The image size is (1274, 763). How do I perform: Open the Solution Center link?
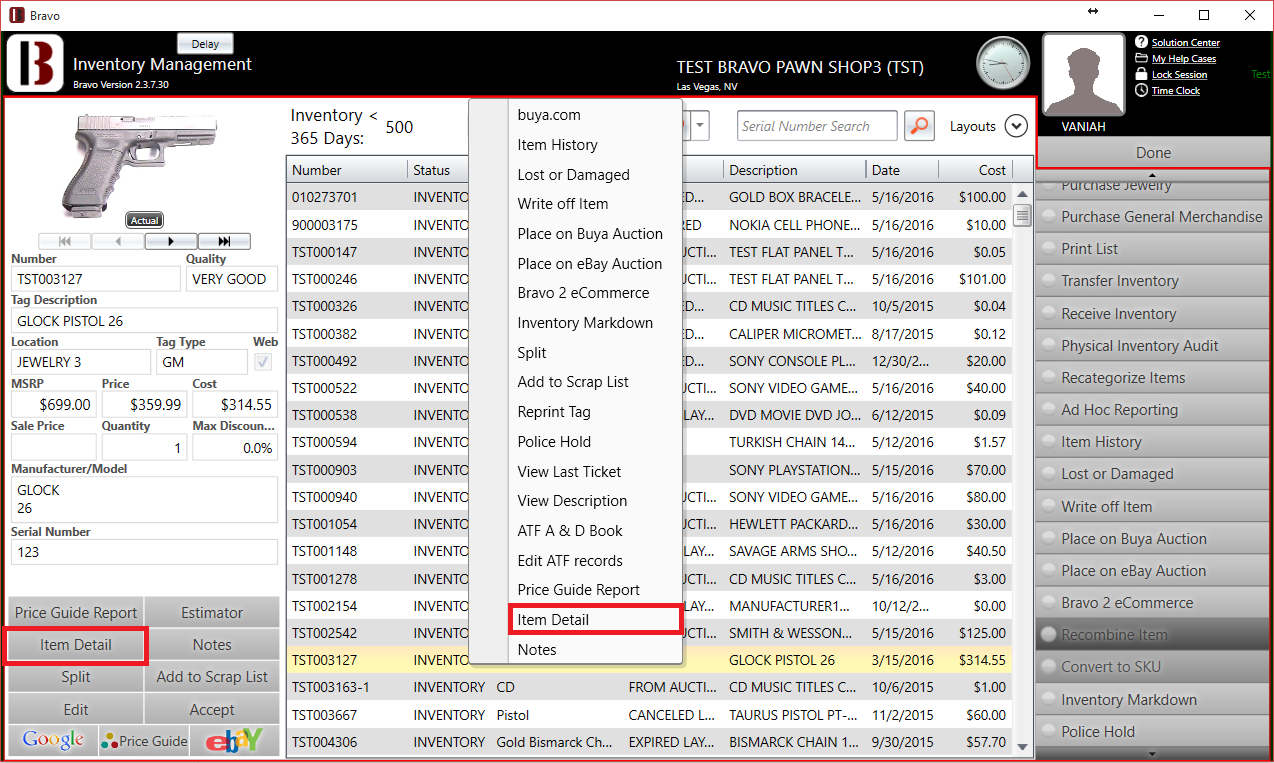[1185, 43]
